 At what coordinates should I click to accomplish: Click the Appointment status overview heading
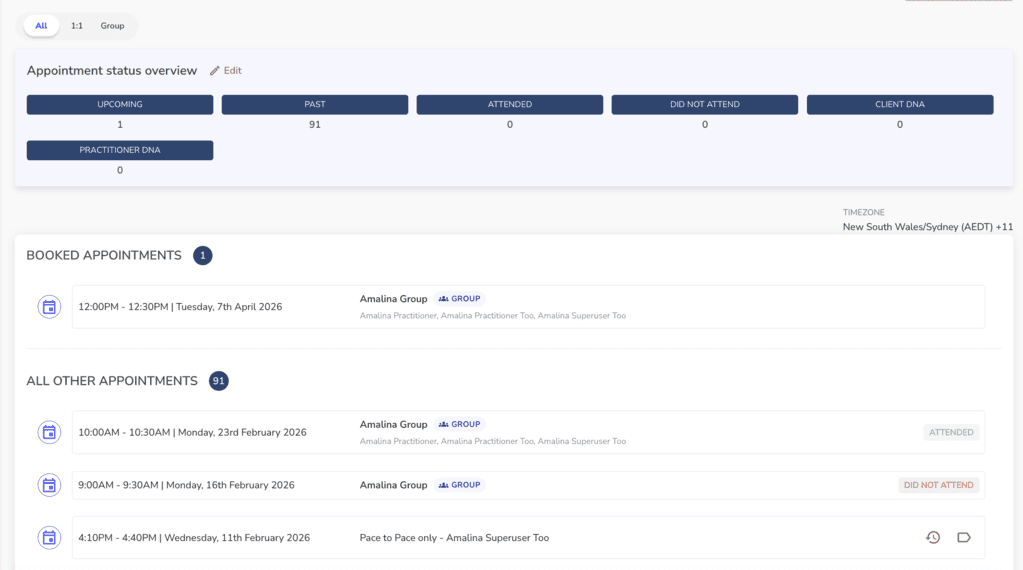[112, 70]
